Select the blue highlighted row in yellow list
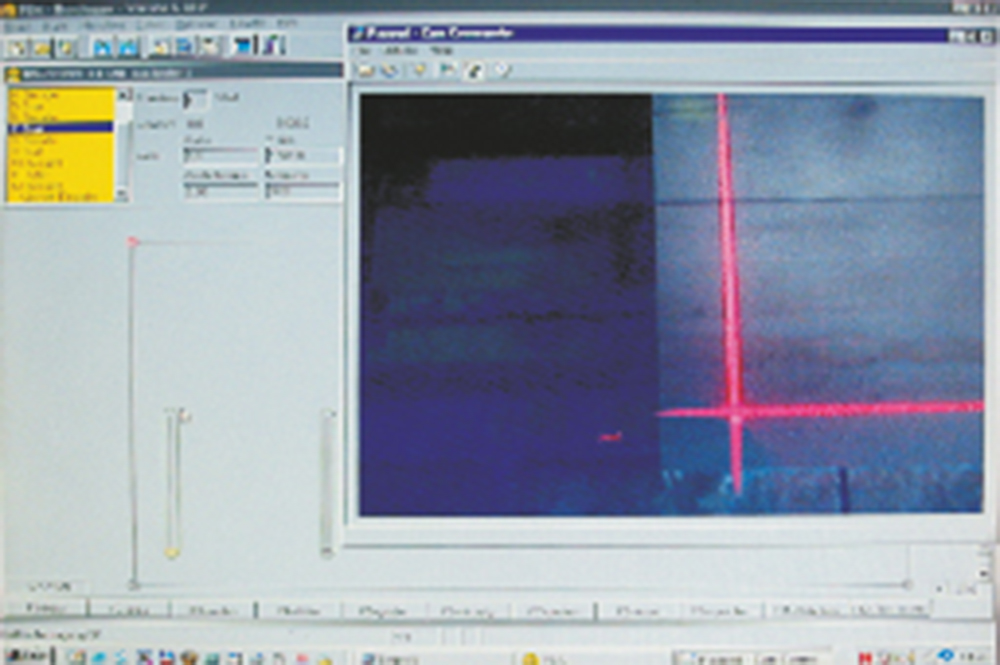Viewport: 1000px width, 665px height. 61,128
